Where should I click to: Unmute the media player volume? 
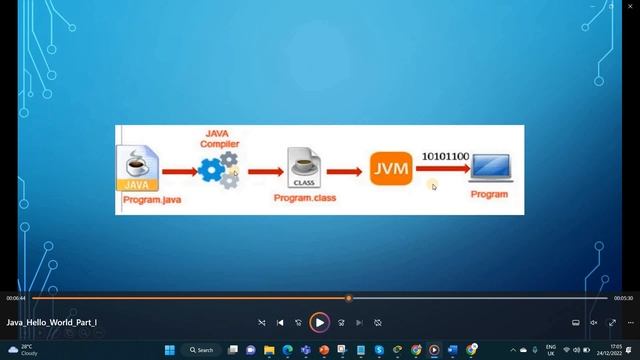click(594, 323)
